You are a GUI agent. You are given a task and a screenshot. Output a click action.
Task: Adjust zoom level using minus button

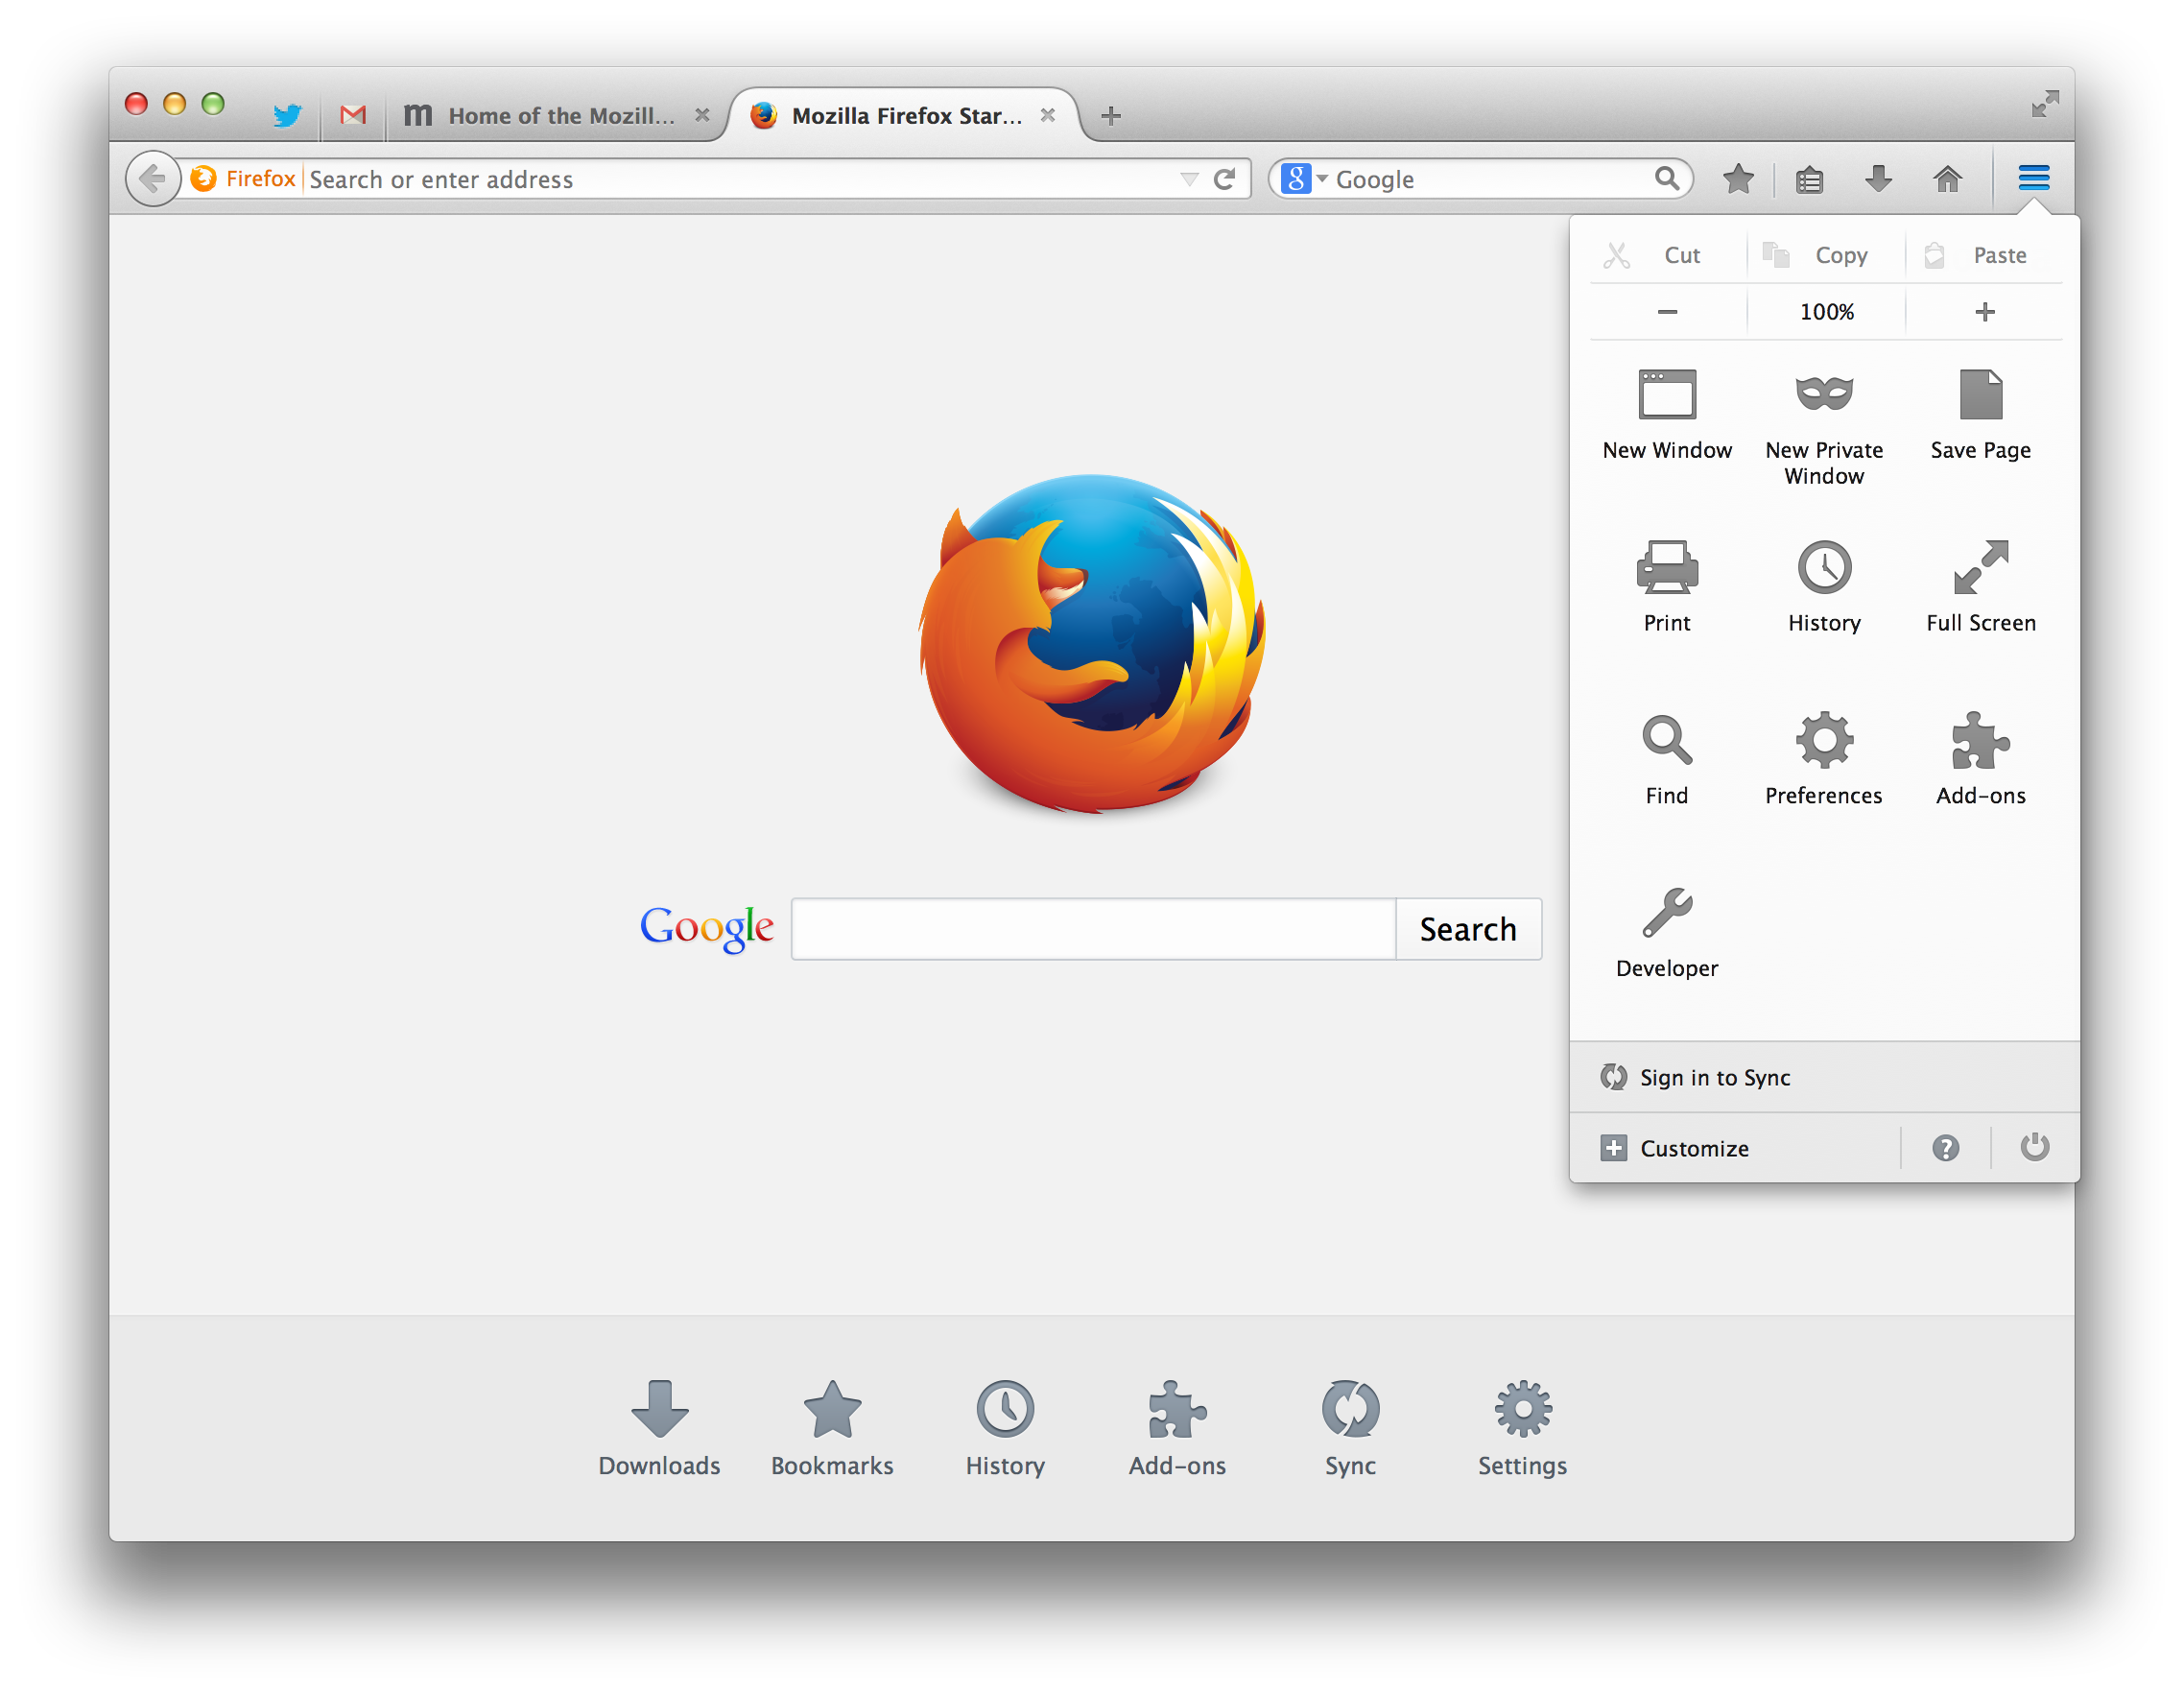1667,310
